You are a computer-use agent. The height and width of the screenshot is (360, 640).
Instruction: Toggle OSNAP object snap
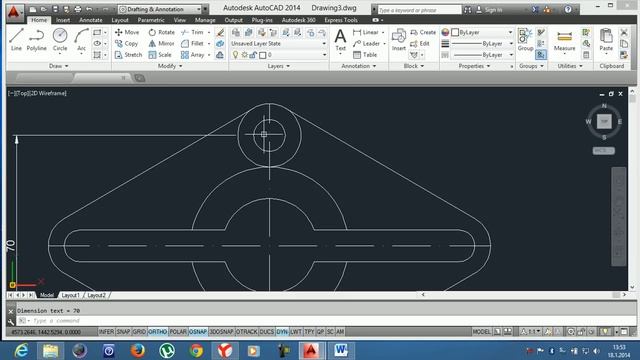[198, 332]
